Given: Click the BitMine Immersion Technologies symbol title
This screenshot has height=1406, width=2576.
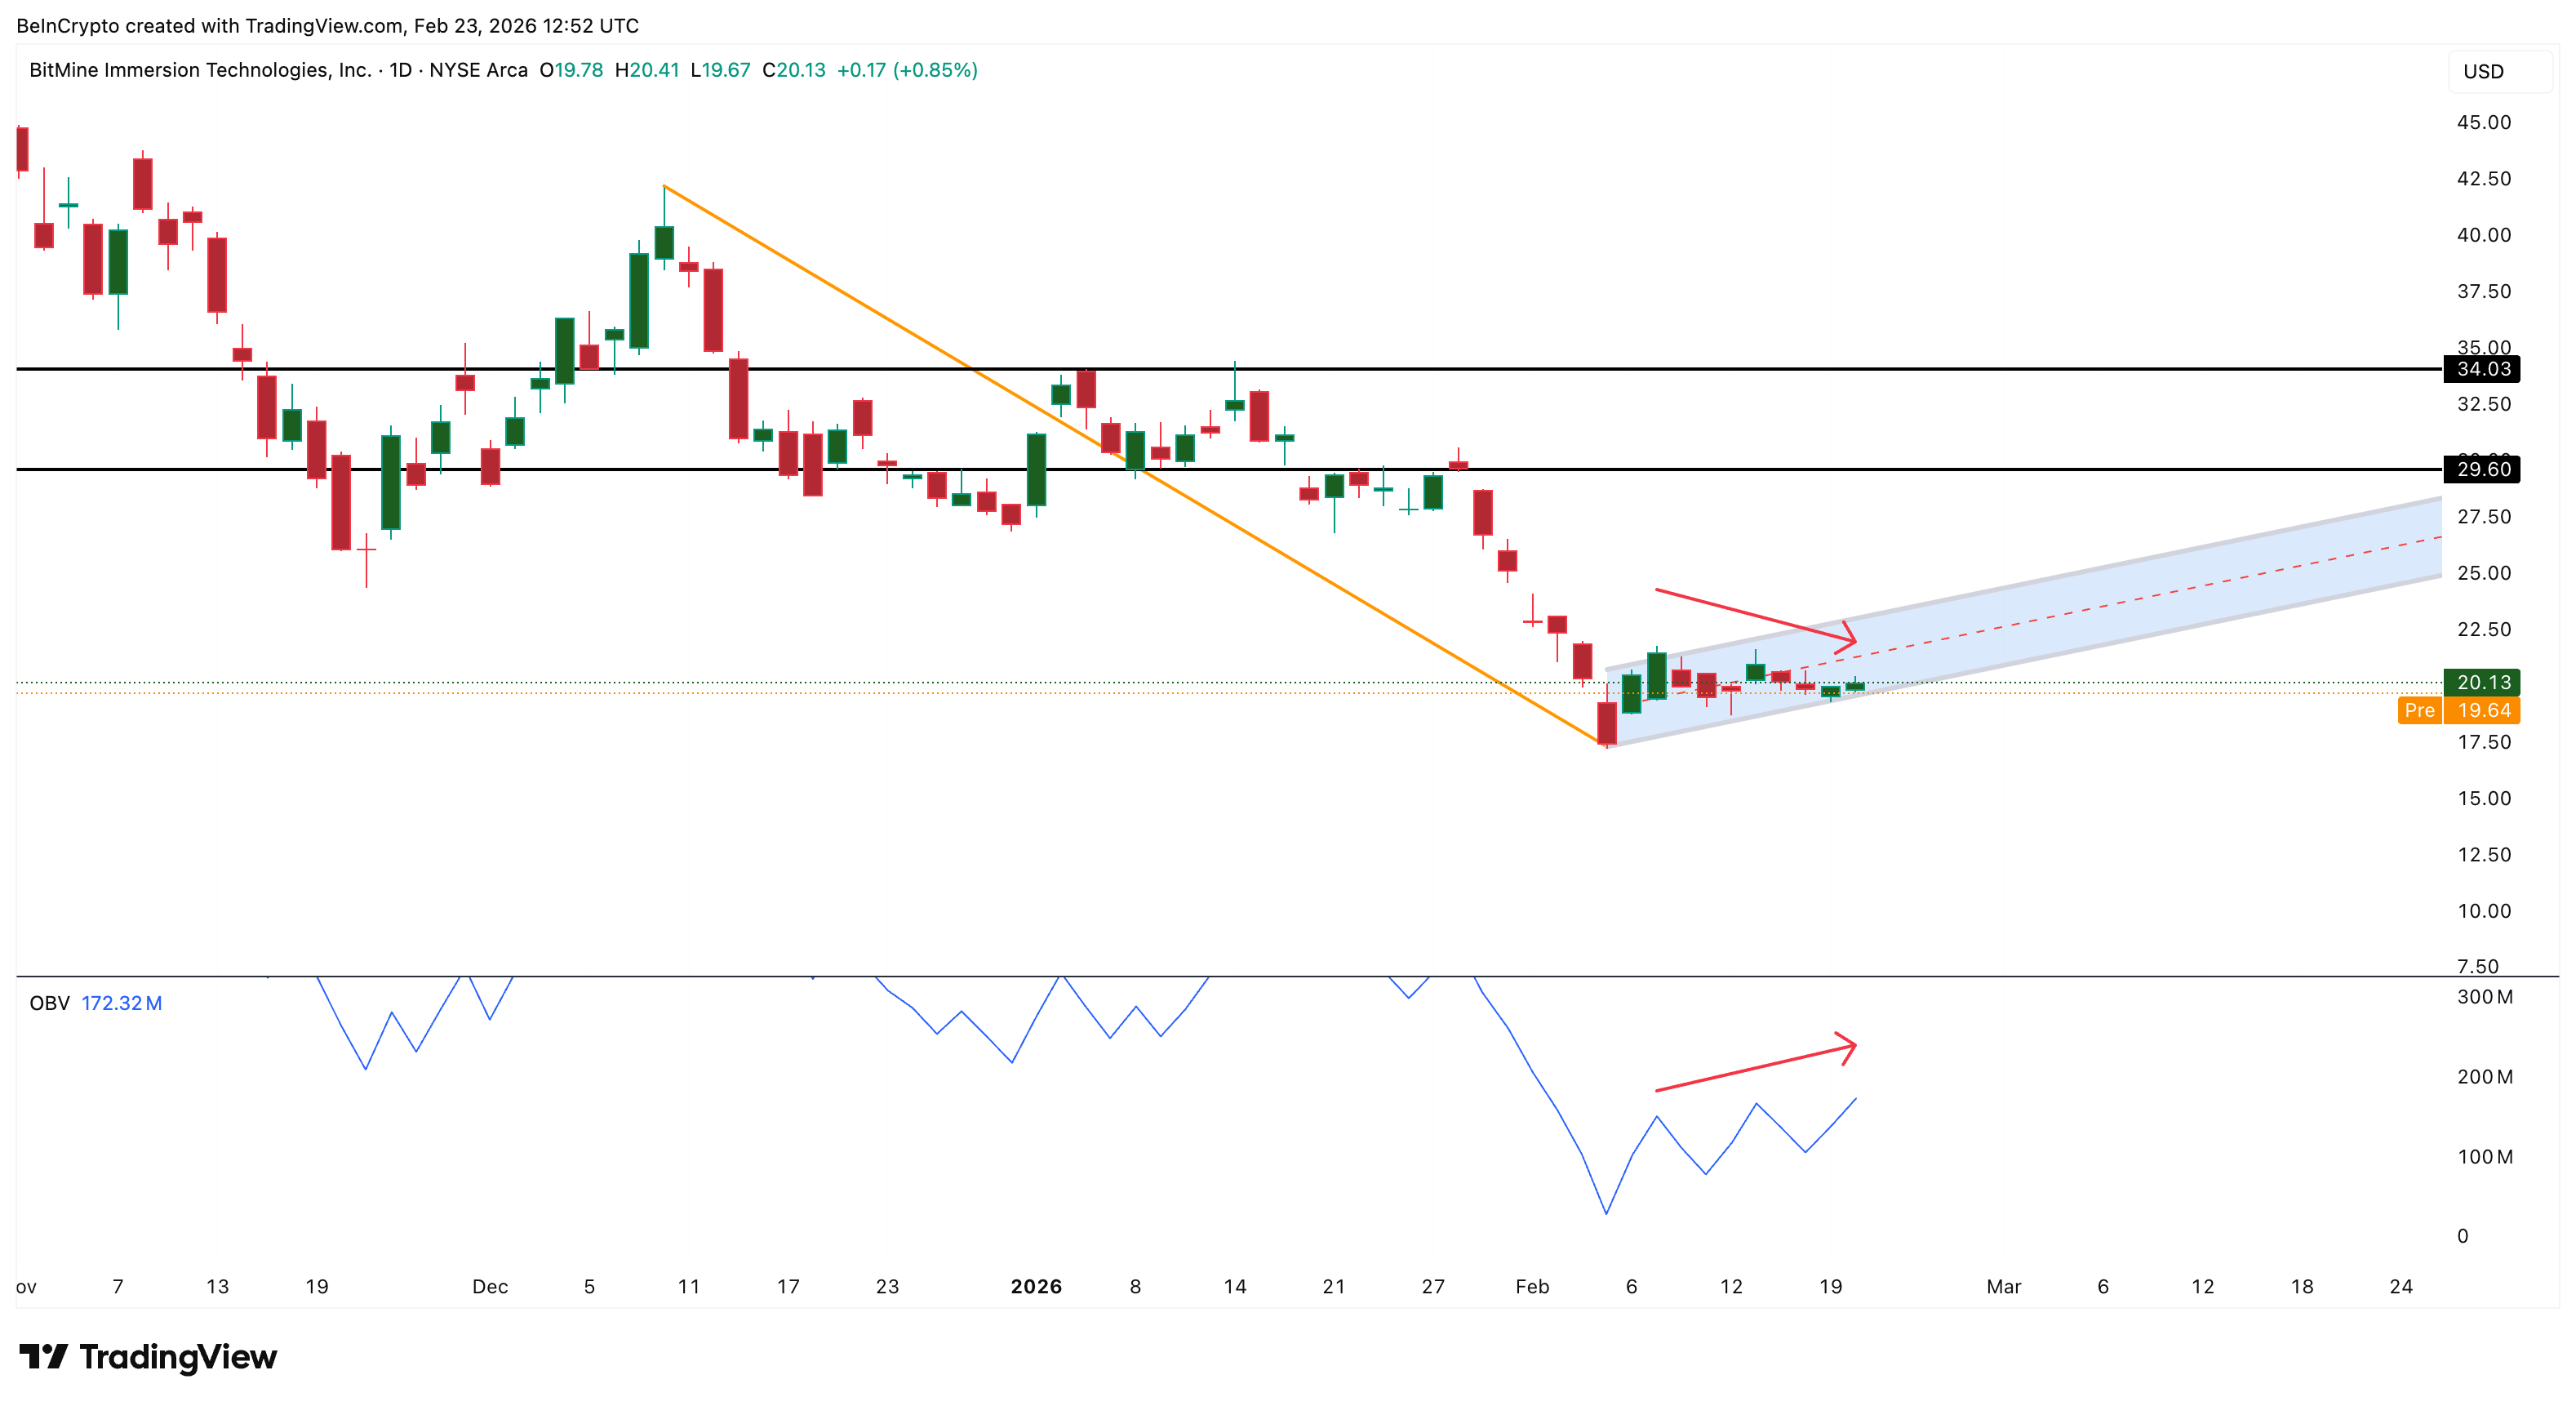Looking at the screenshot, I should 200,70.
